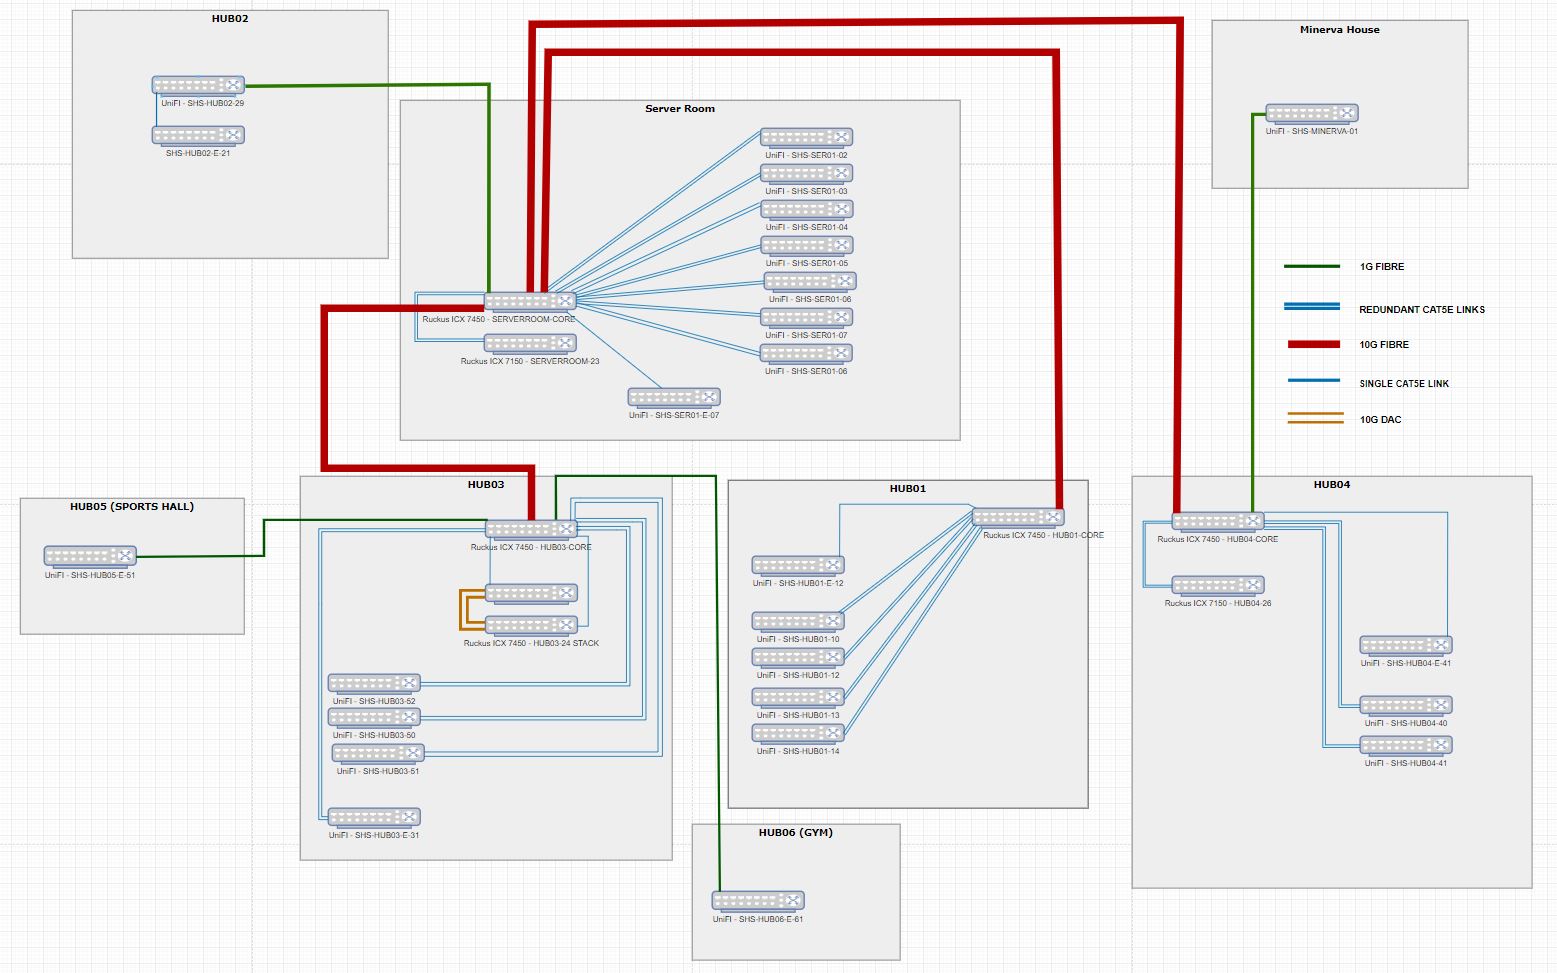
Task: Select the Ruckus ICX 7450 SERVERROOM-CORE switch icon
Action: click(x=530, y=301)
